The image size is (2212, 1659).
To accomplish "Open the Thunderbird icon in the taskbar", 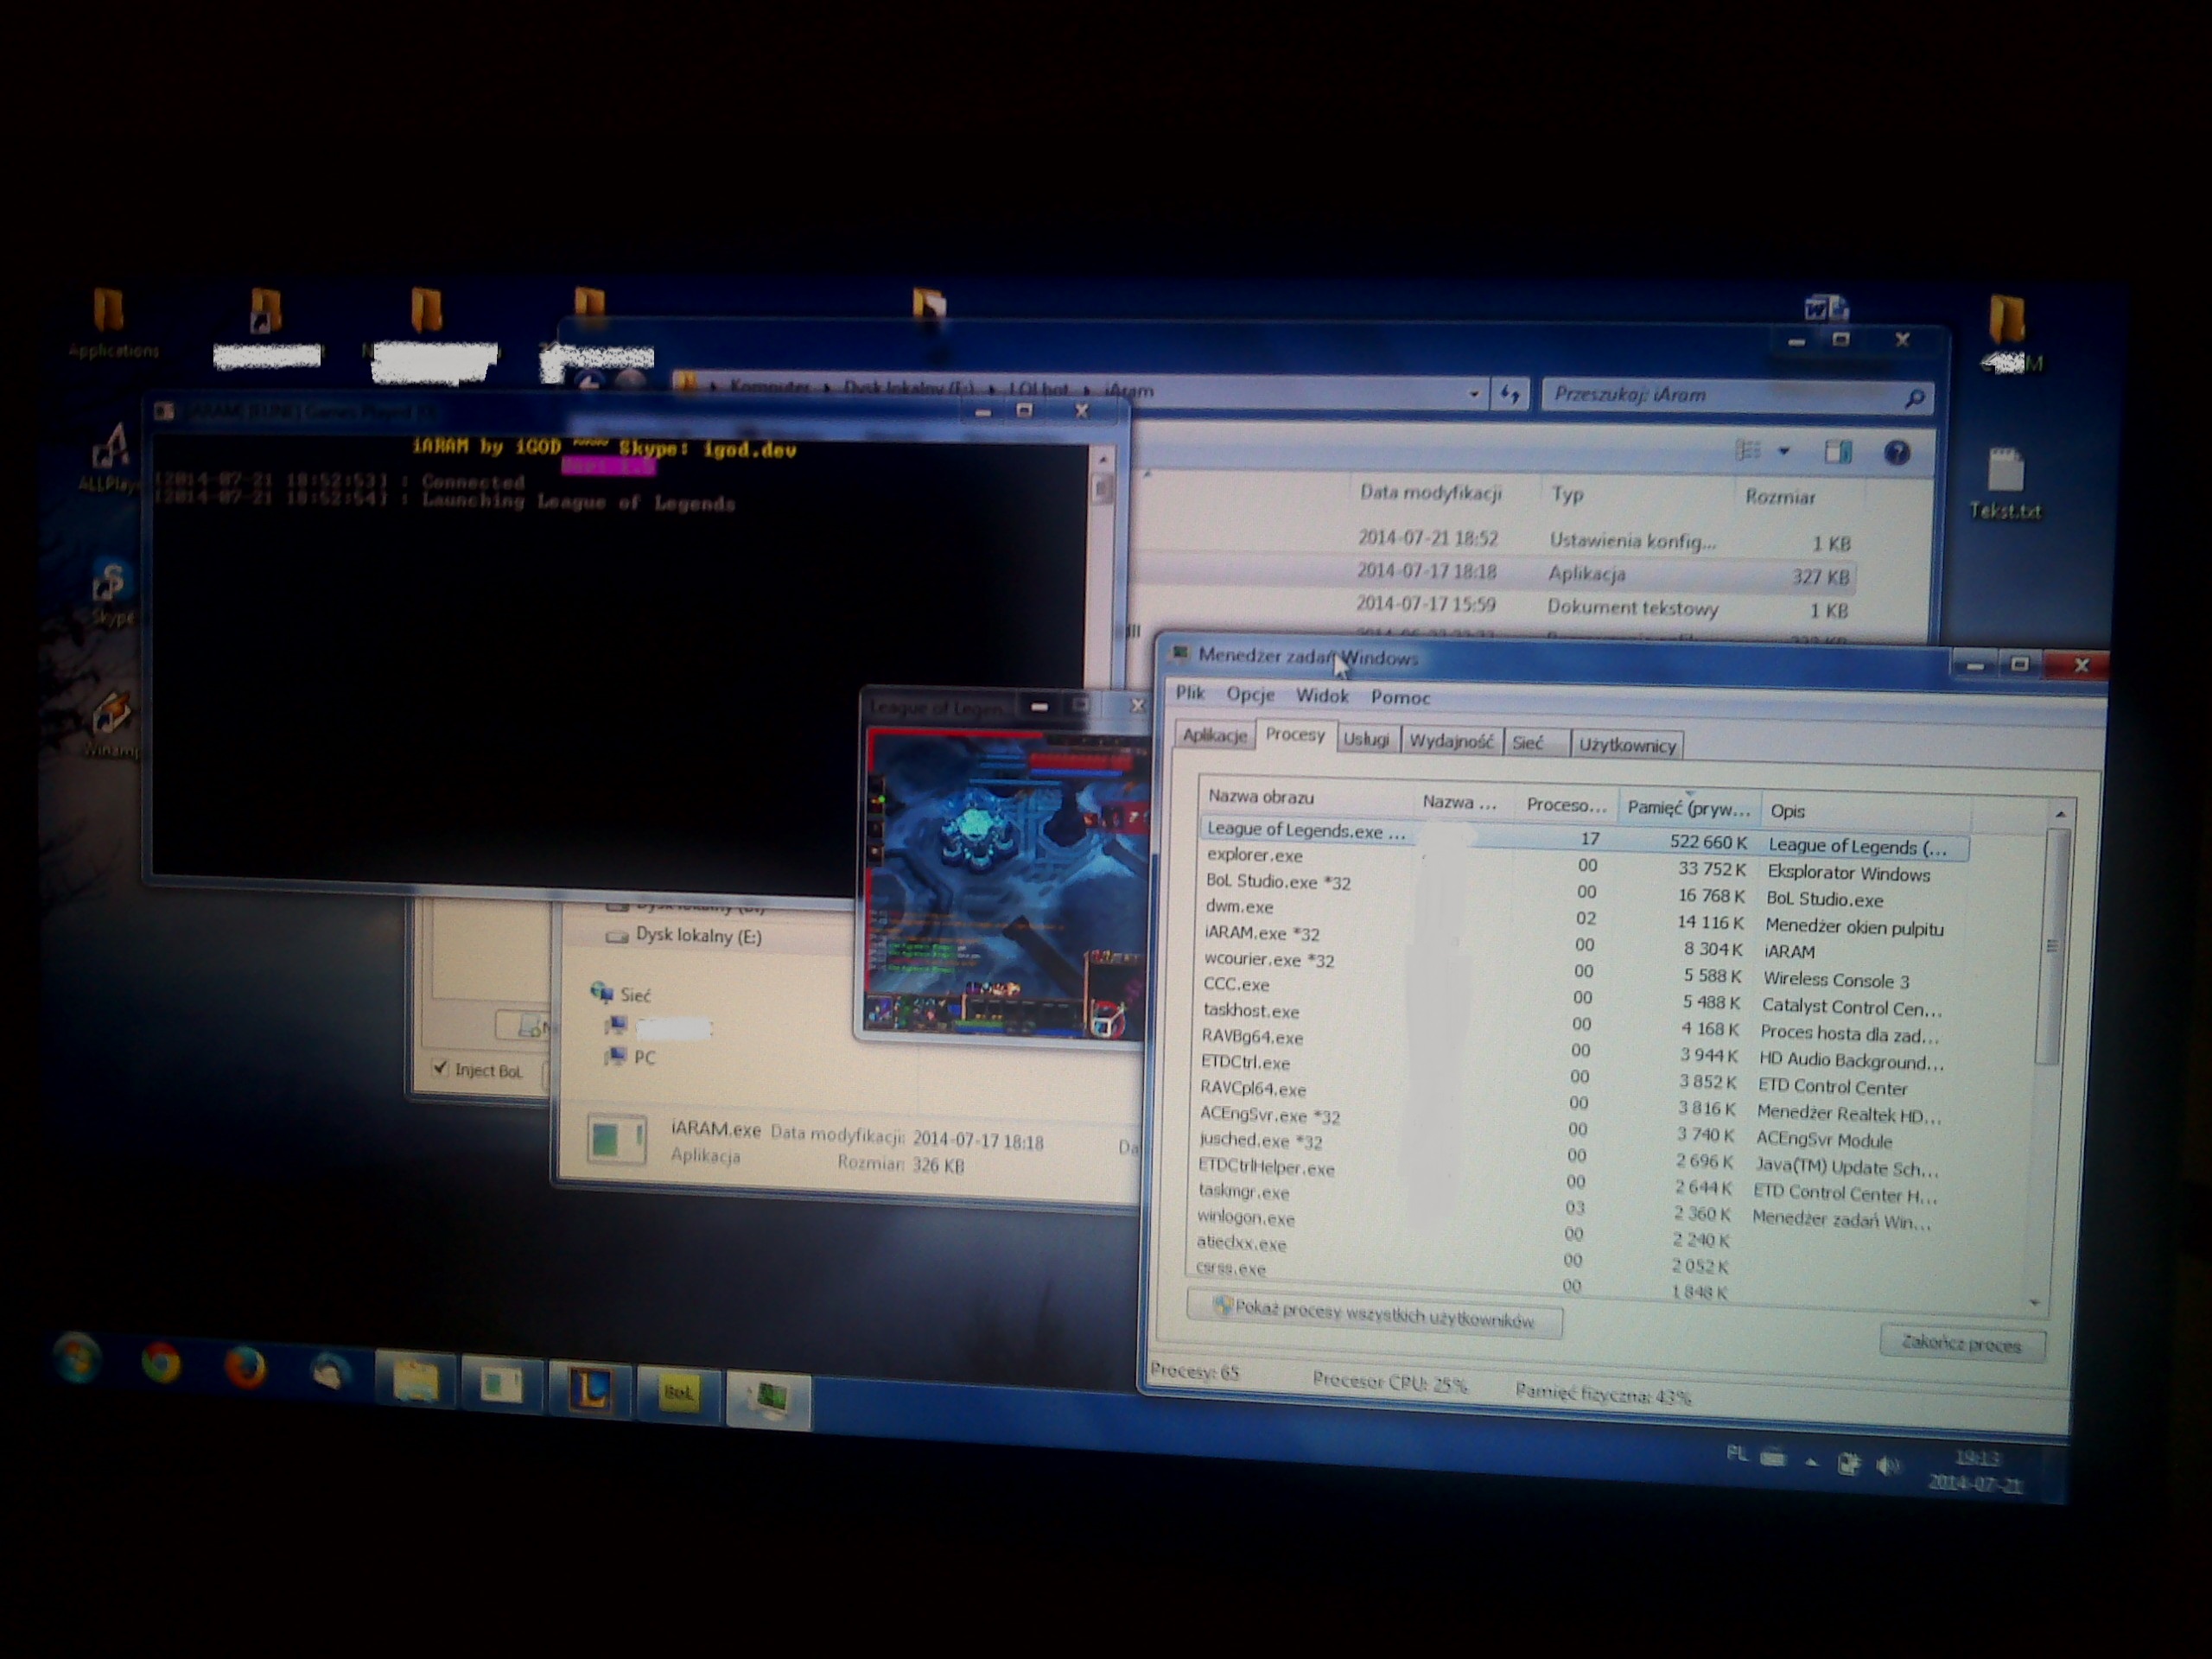I will pyautogui.click(x=330, y=1373).
